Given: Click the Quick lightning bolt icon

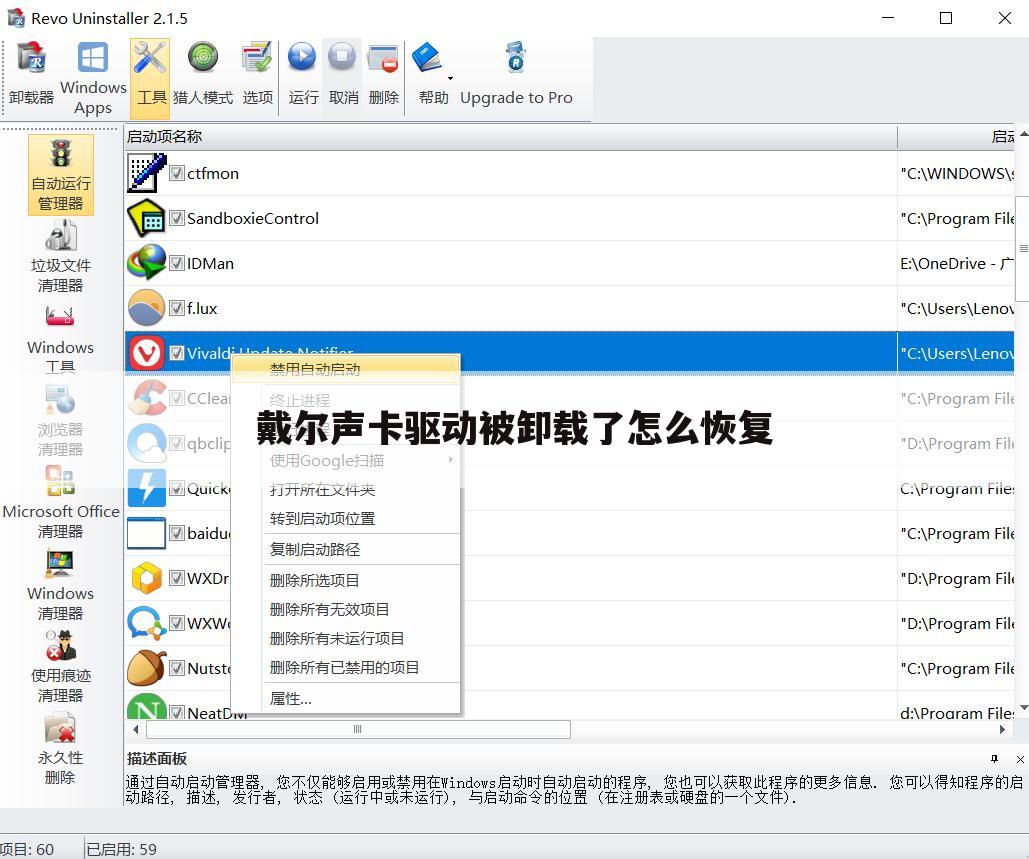Looking at the screenshot, I should [146, 488].
